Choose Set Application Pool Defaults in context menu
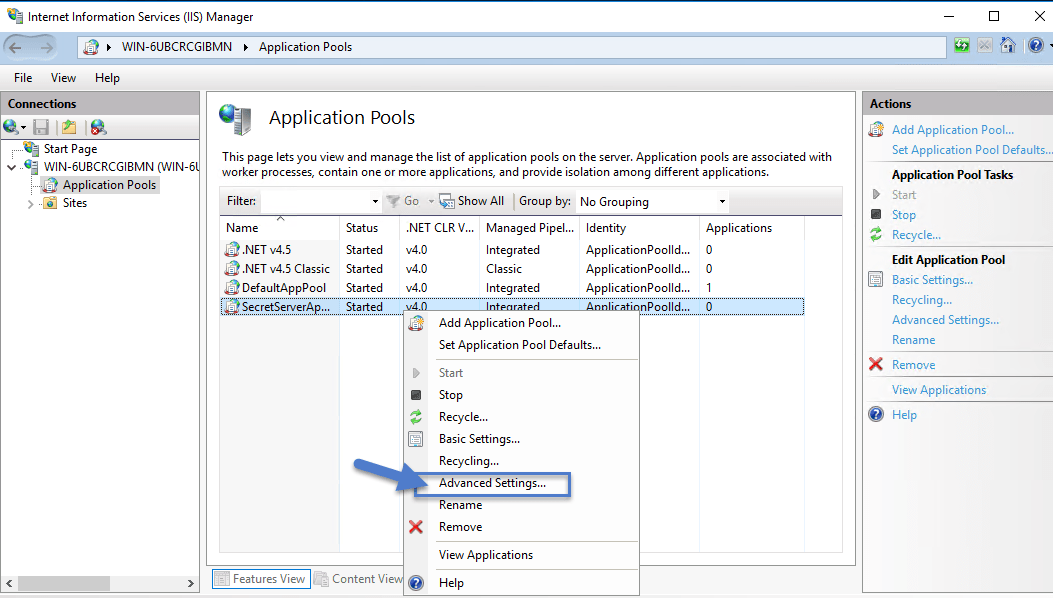 point(520,345)
